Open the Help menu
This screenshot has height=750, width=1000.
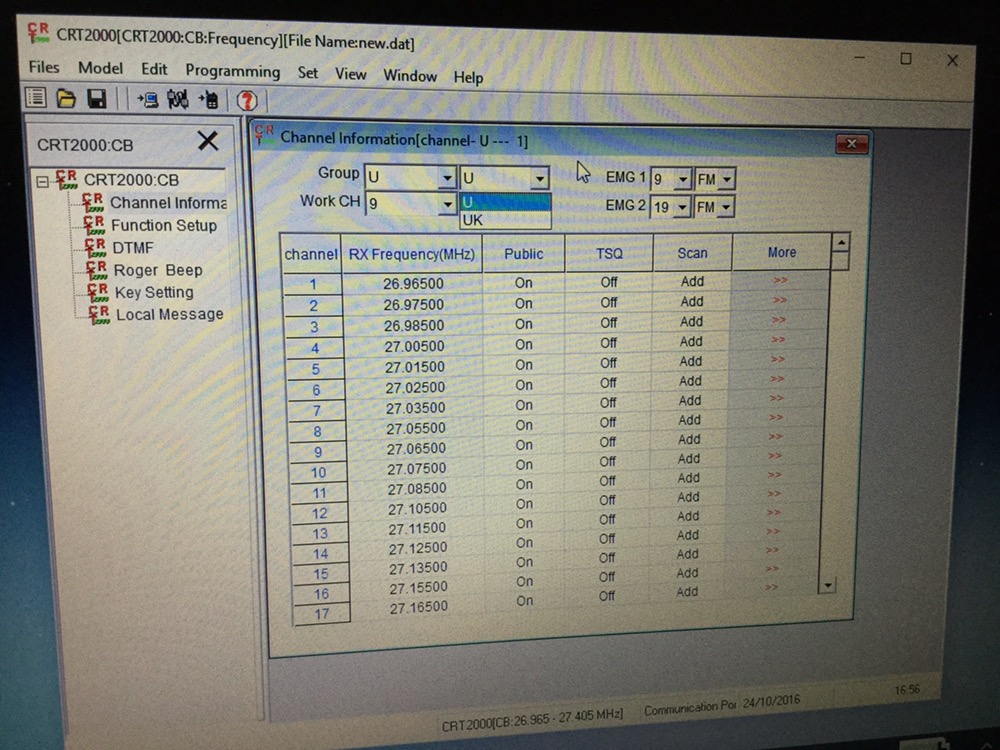[x=468, y=78]
